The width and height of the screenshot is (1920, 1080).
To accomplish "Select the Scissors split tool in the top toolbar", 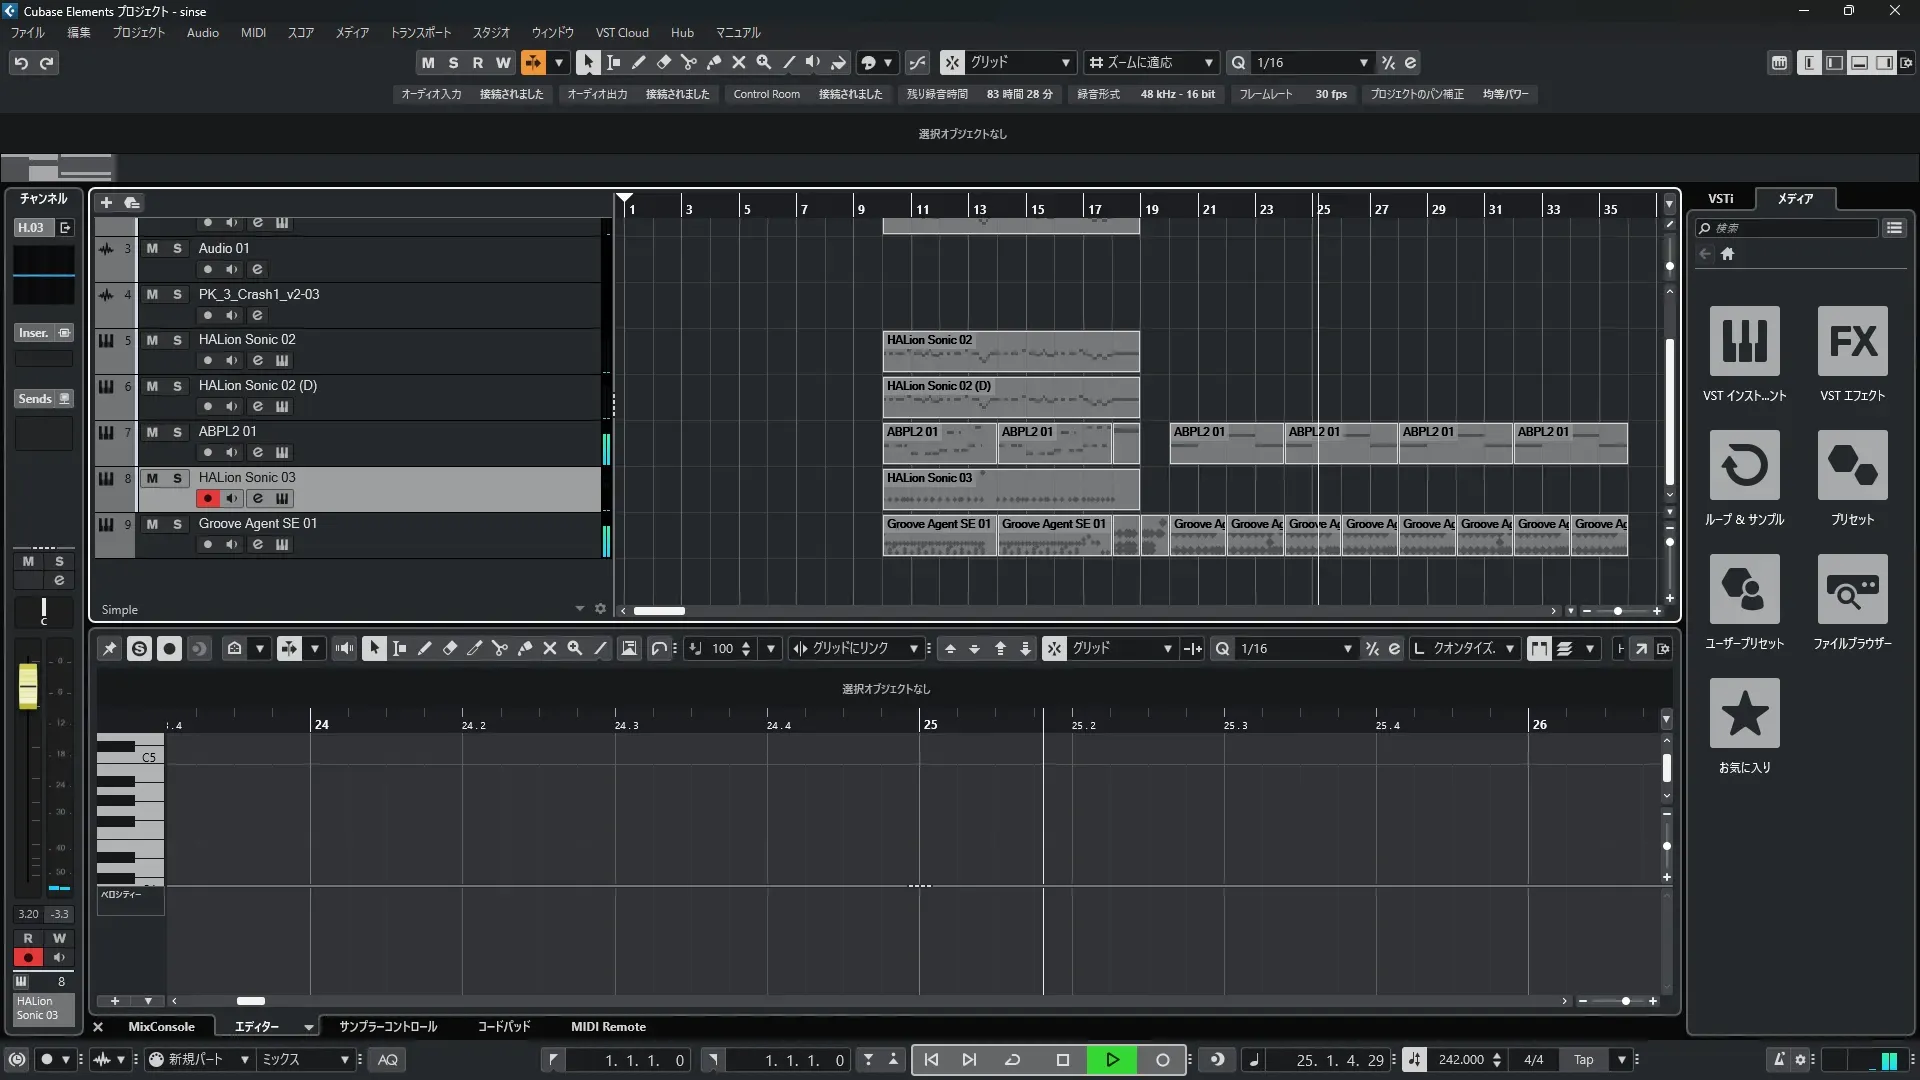I will [688, 62].
